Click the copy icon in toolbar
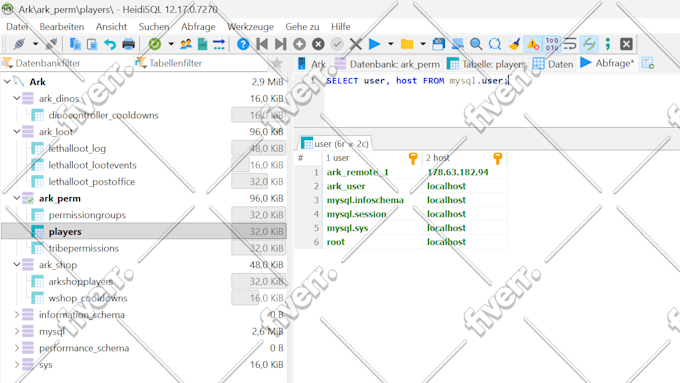This screenshot has height=383, width=680. point(75,44)
